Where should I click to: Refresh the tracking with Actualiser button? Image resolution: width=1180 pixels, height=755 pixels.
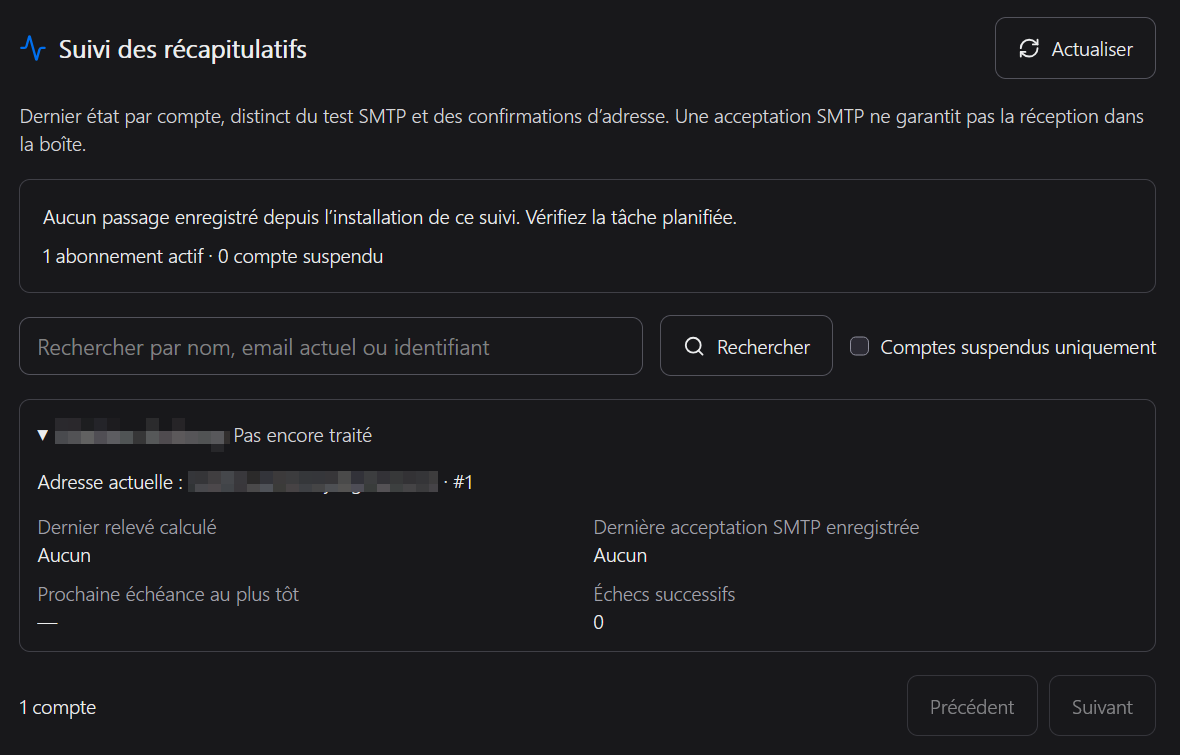[1075, 48]
